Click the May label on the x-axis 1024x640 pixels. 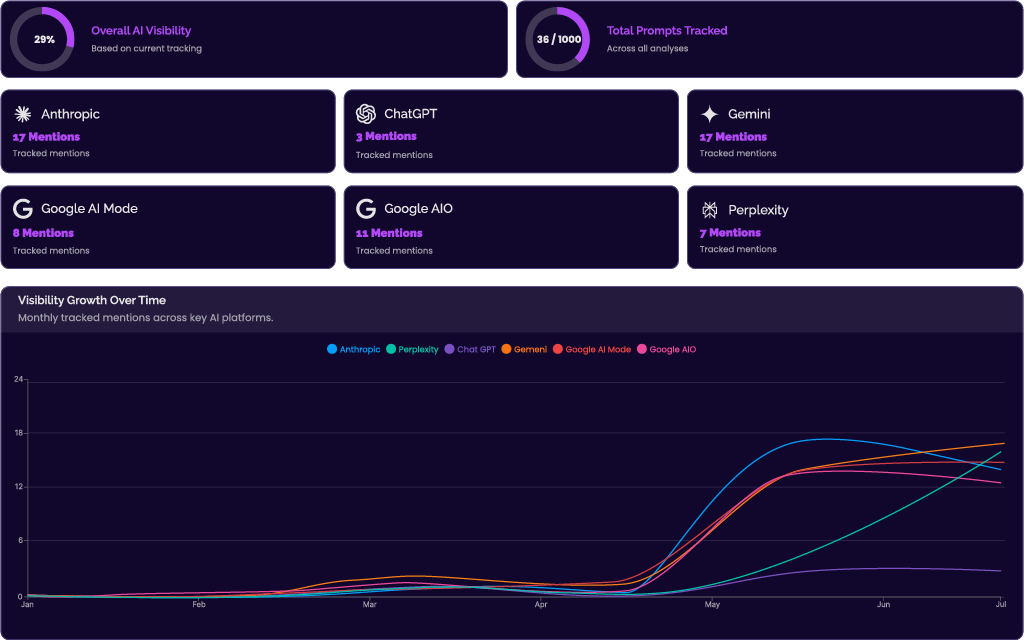[x=712, y=605]
